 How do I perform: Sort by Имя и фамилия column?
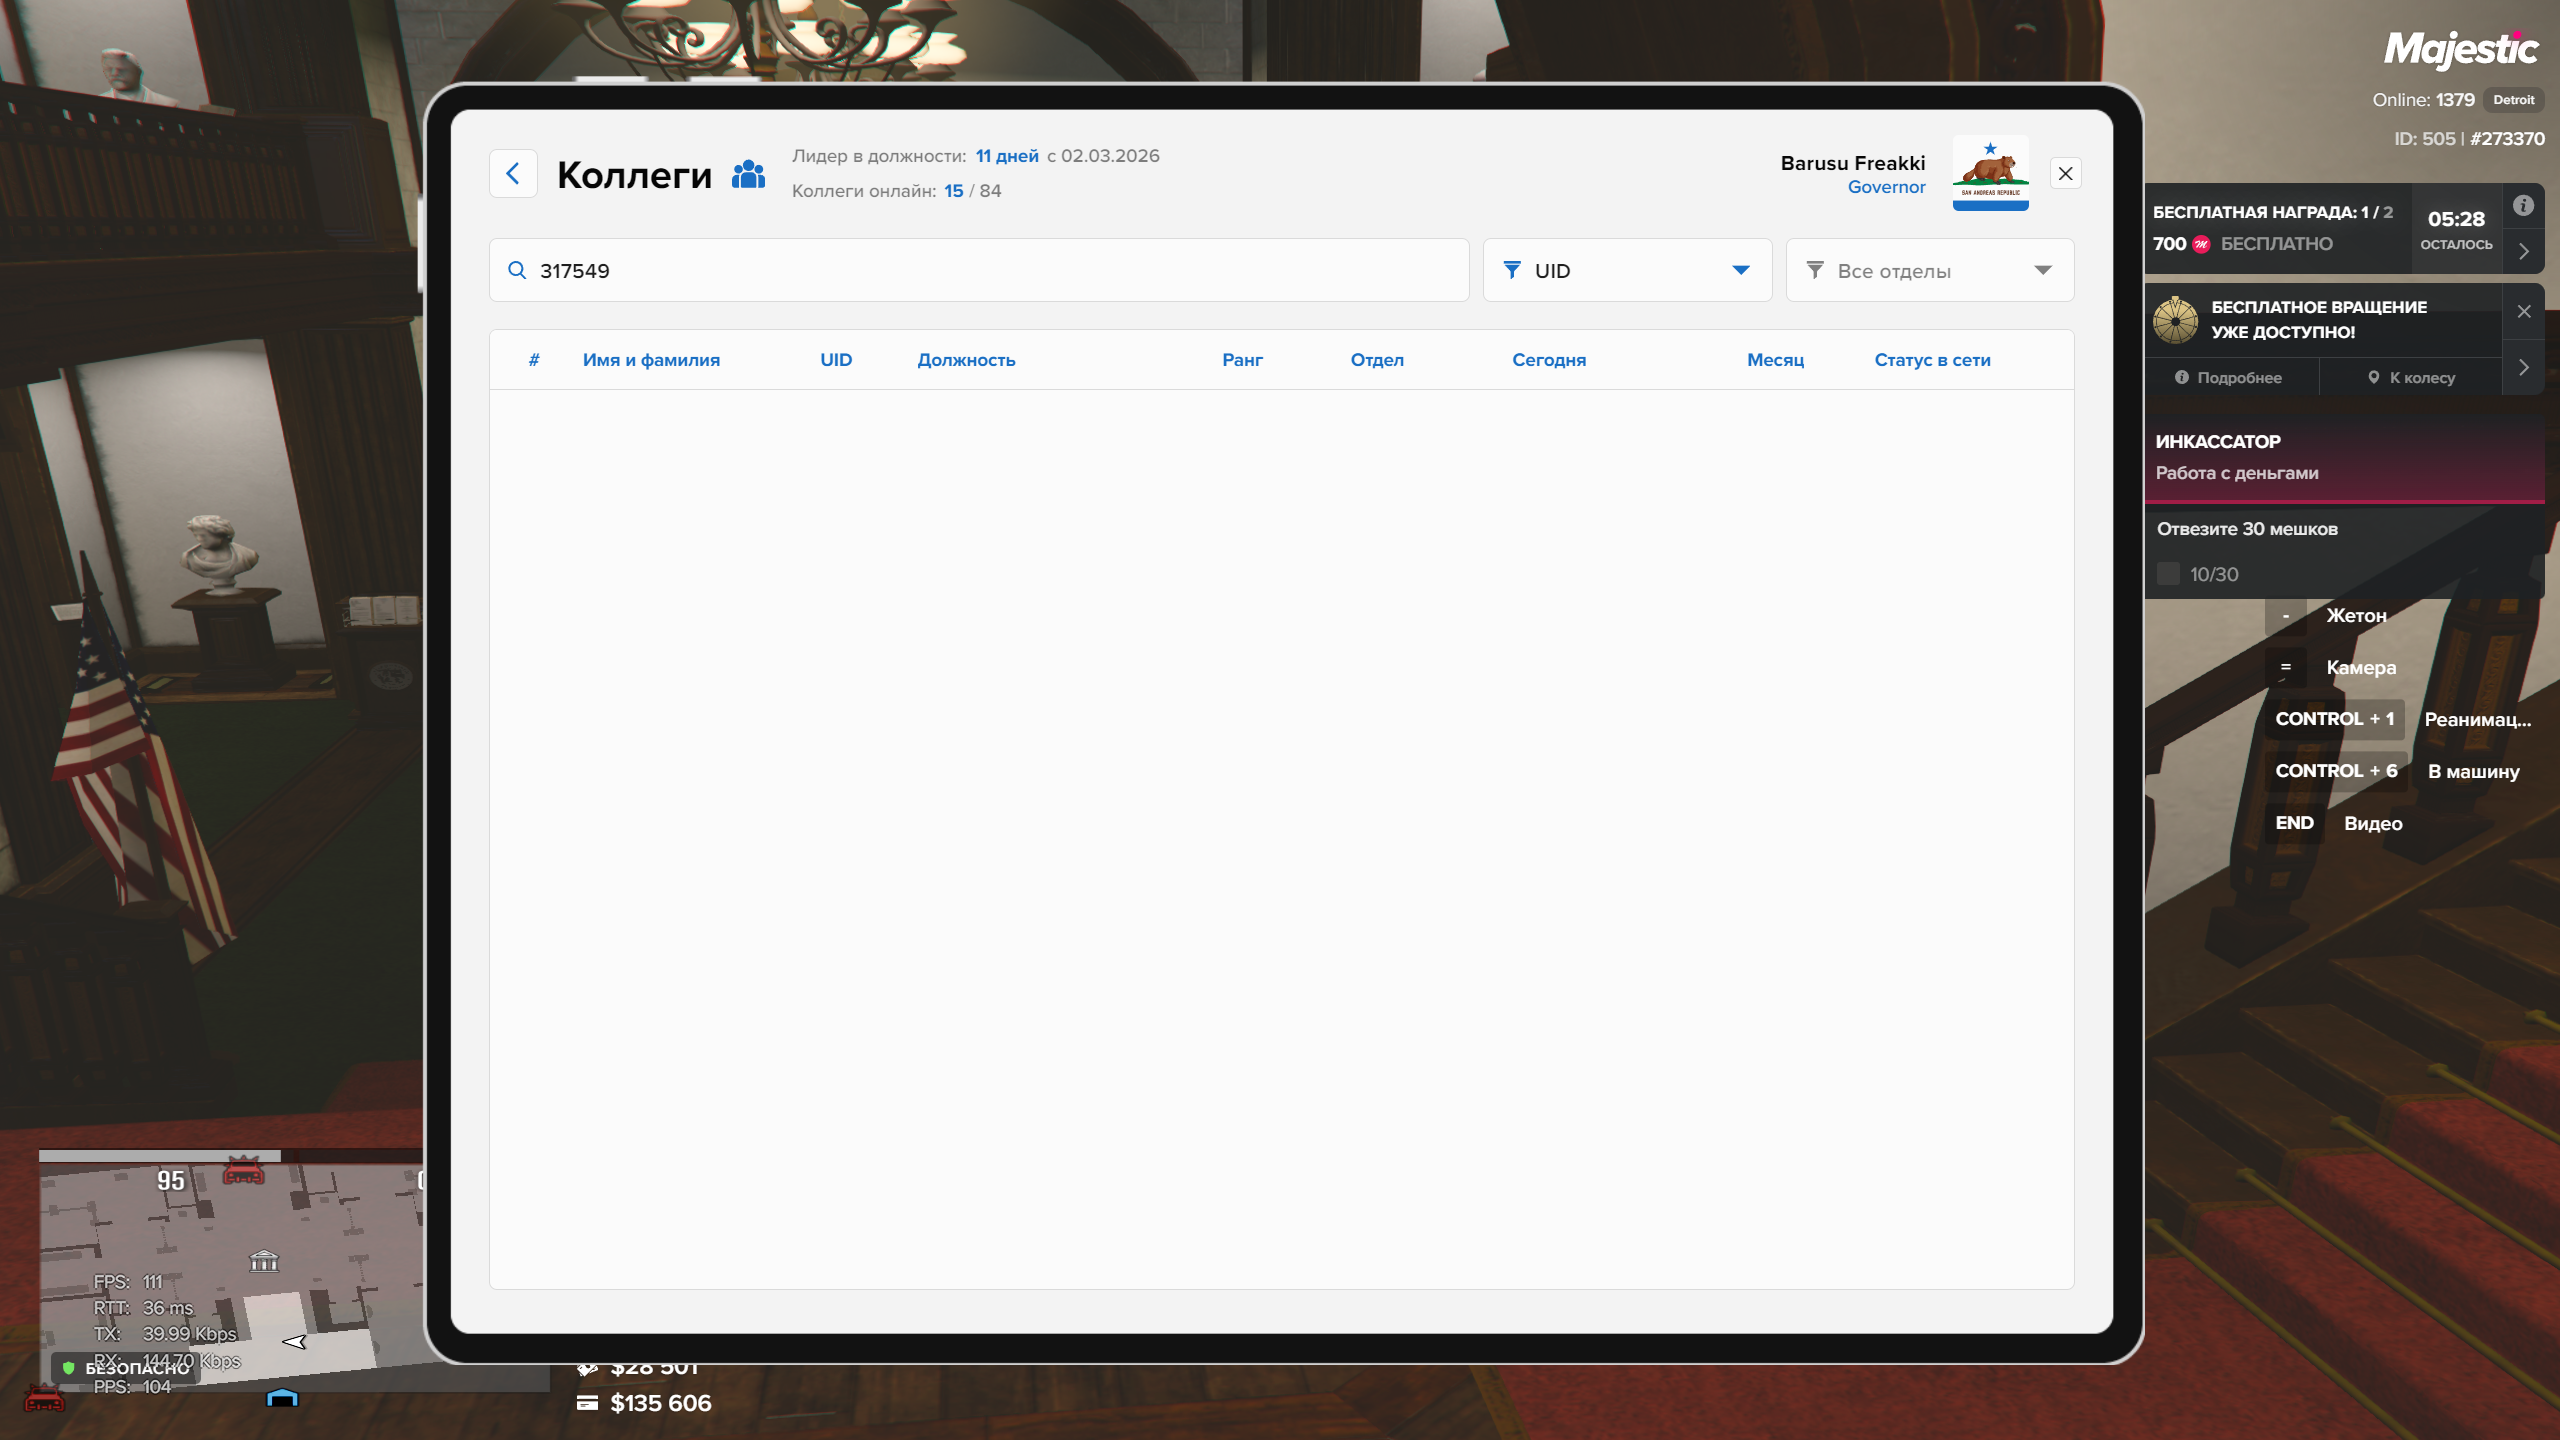651,360
